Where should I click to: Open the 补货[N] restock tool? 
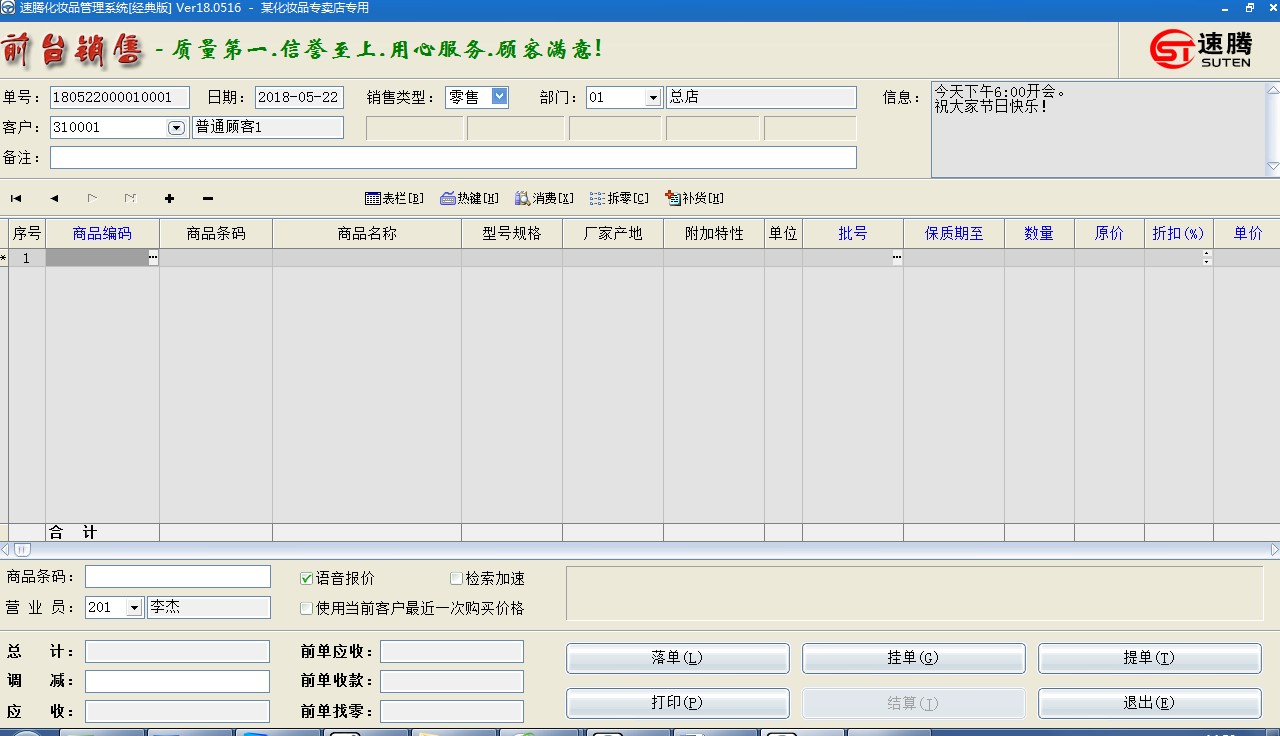click(694, 198)
